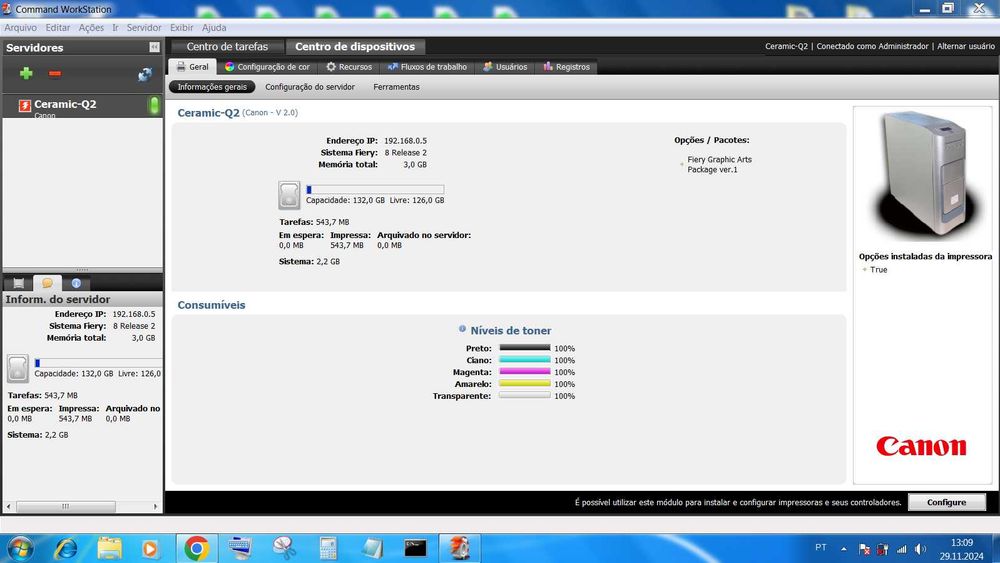Click the horizontal scrollbar in server info panel
The width and height of the screenshot is (1000, 563).
coord(82,506)
